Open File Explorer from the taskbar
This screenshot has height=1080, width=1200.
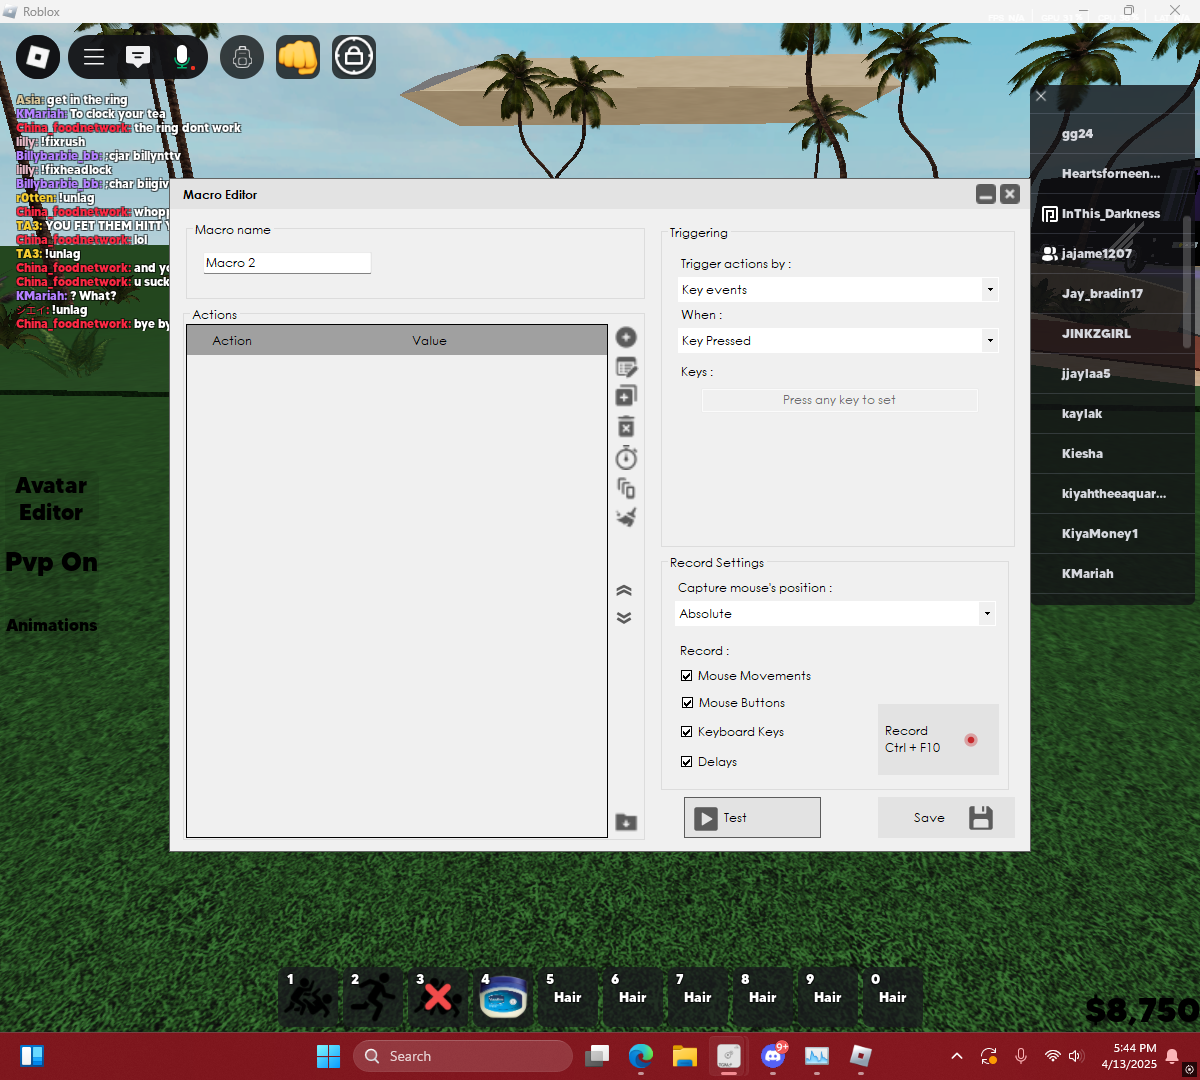[685, 1056]
